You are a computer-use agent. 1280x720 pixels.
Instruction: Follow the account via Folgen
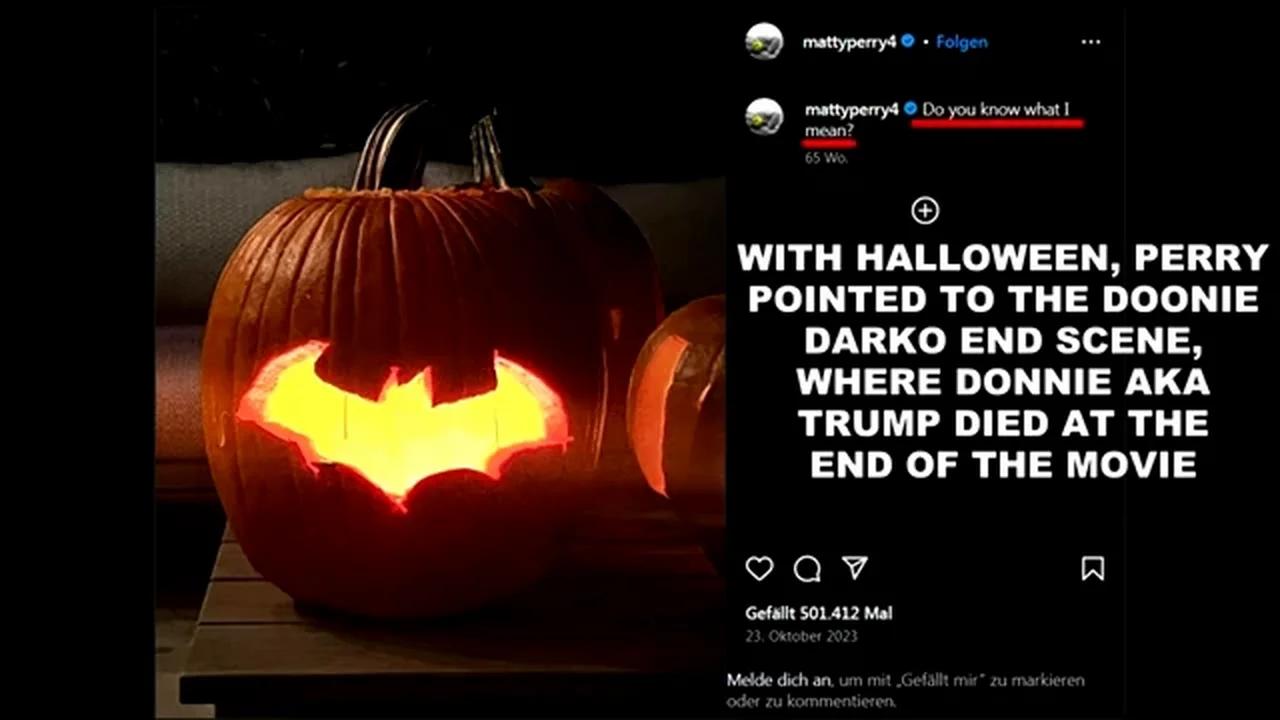[x=962, y=42]
